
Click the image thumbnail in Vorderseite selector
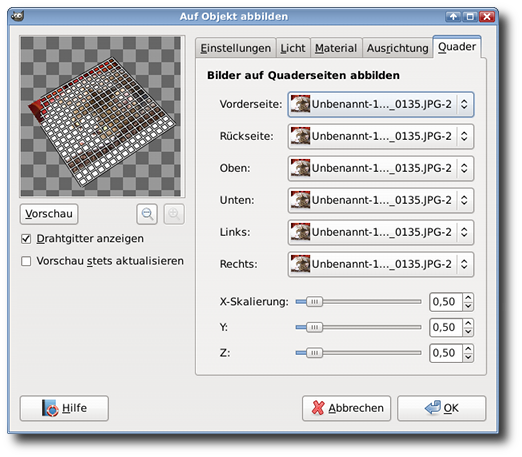point(300,104)
